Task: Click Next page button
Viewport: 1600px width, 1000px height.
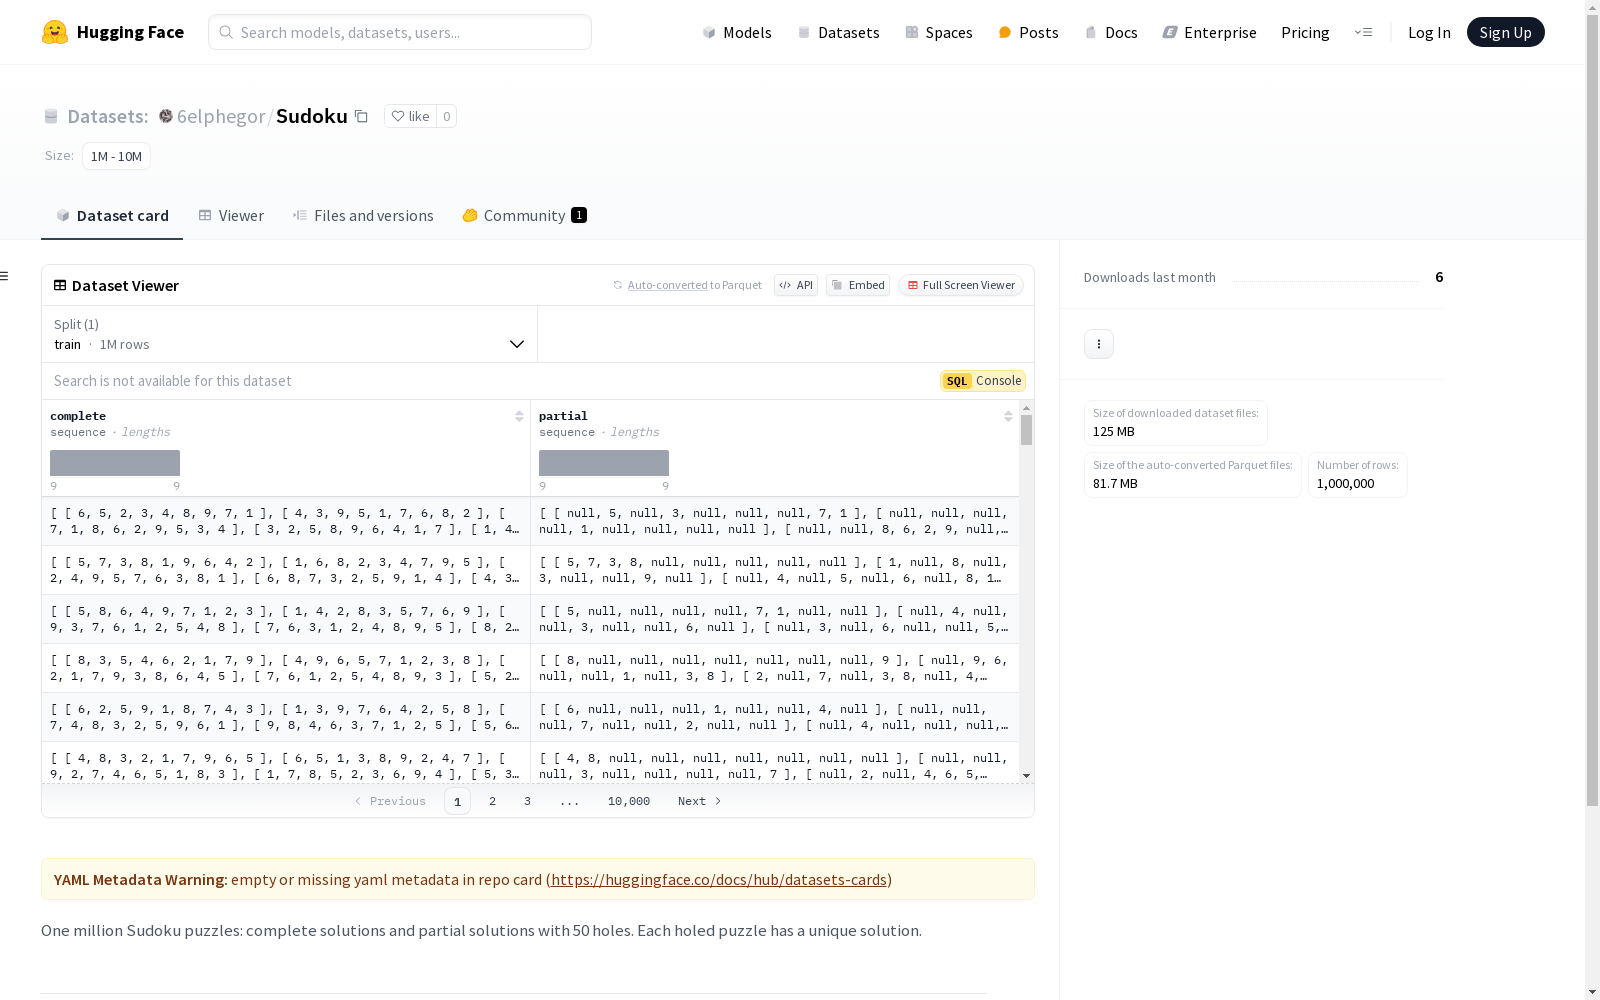Action: (x=700, y=801)
